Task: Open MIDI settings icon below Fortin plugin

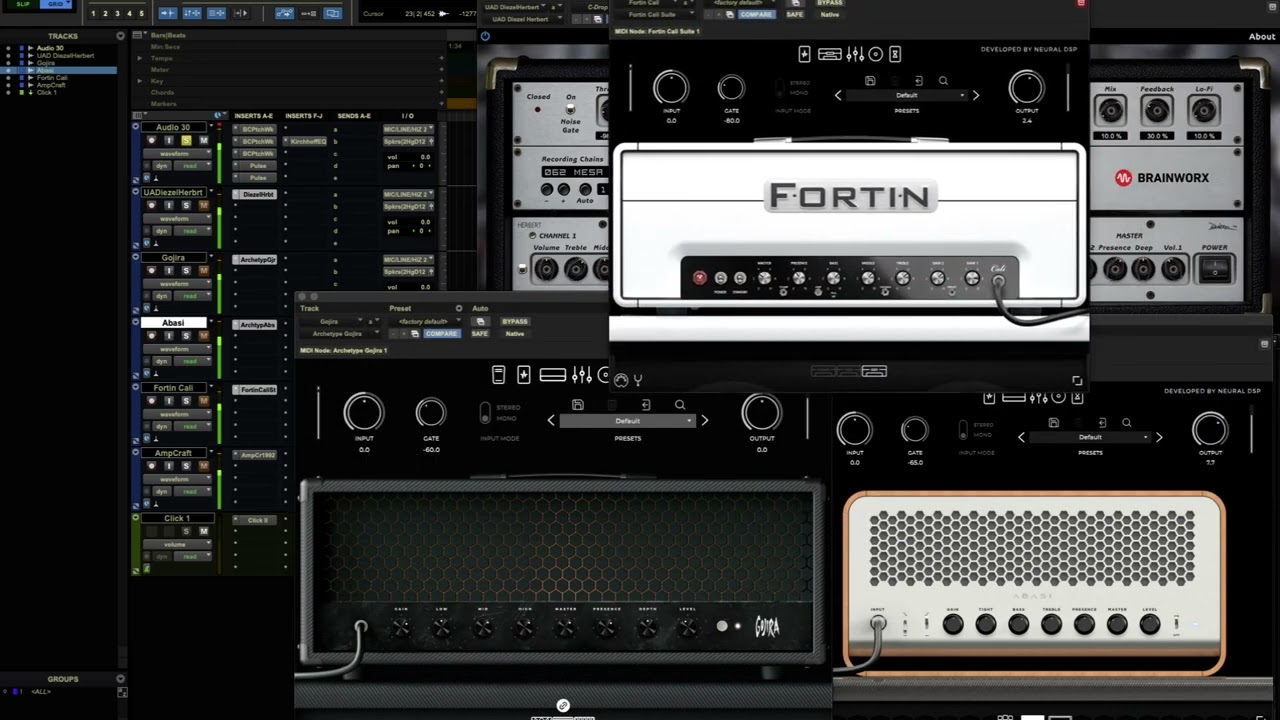Action: pos(621,380)
